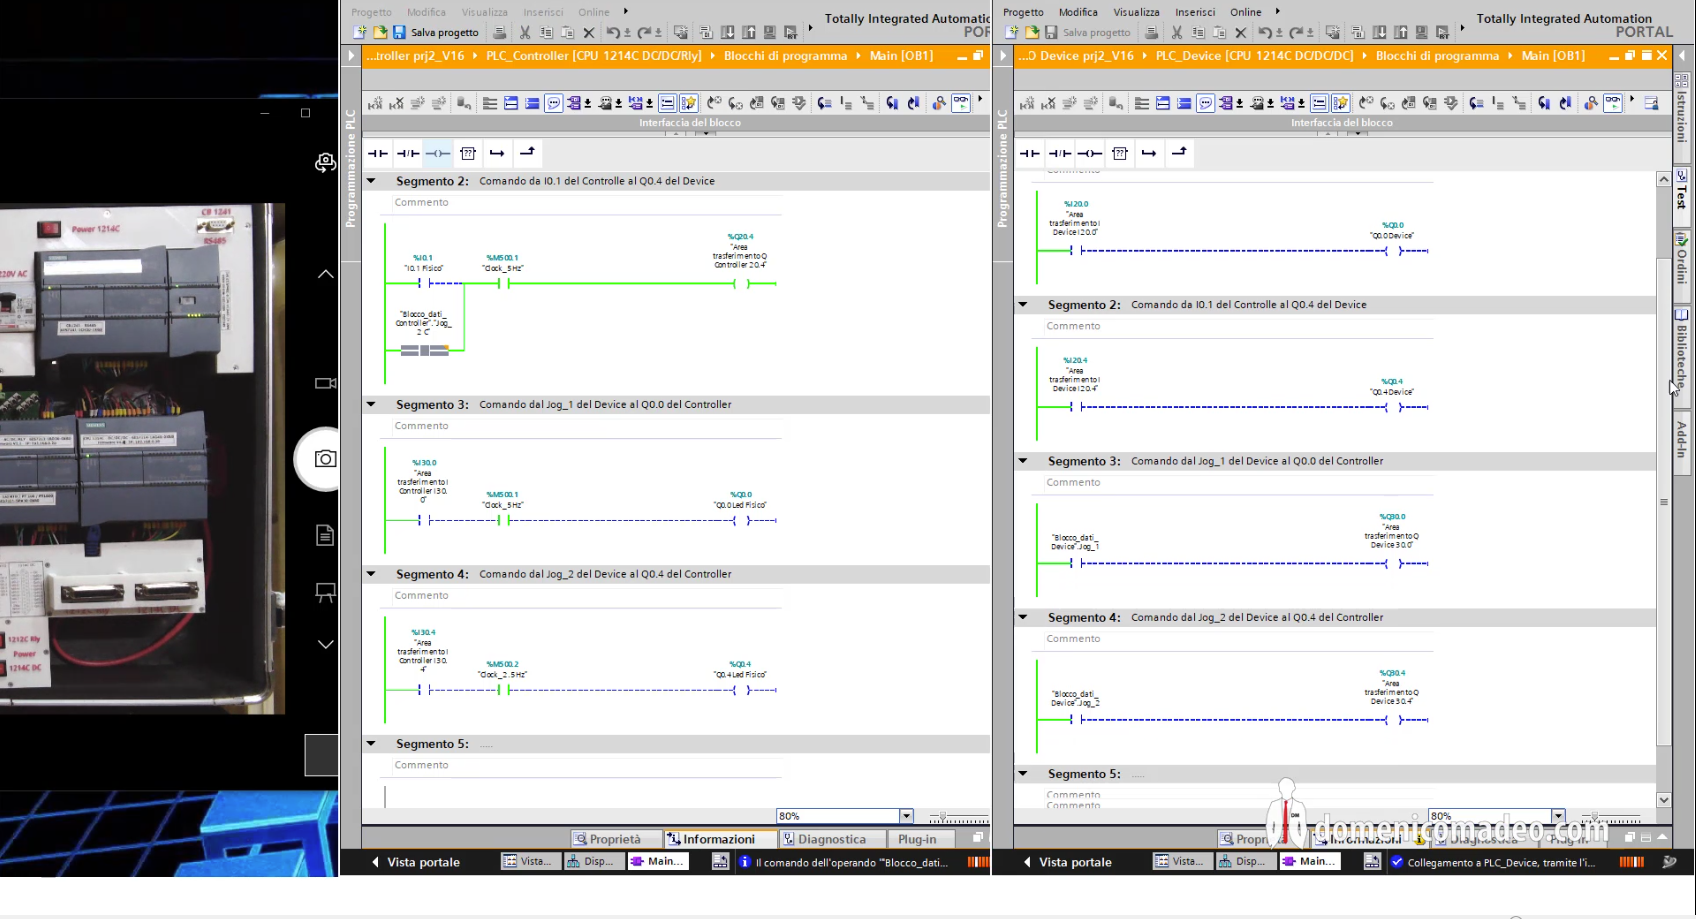Click Salva progetto in the left window
This screenshot has width=1696, height=919.
click(435, 33)
